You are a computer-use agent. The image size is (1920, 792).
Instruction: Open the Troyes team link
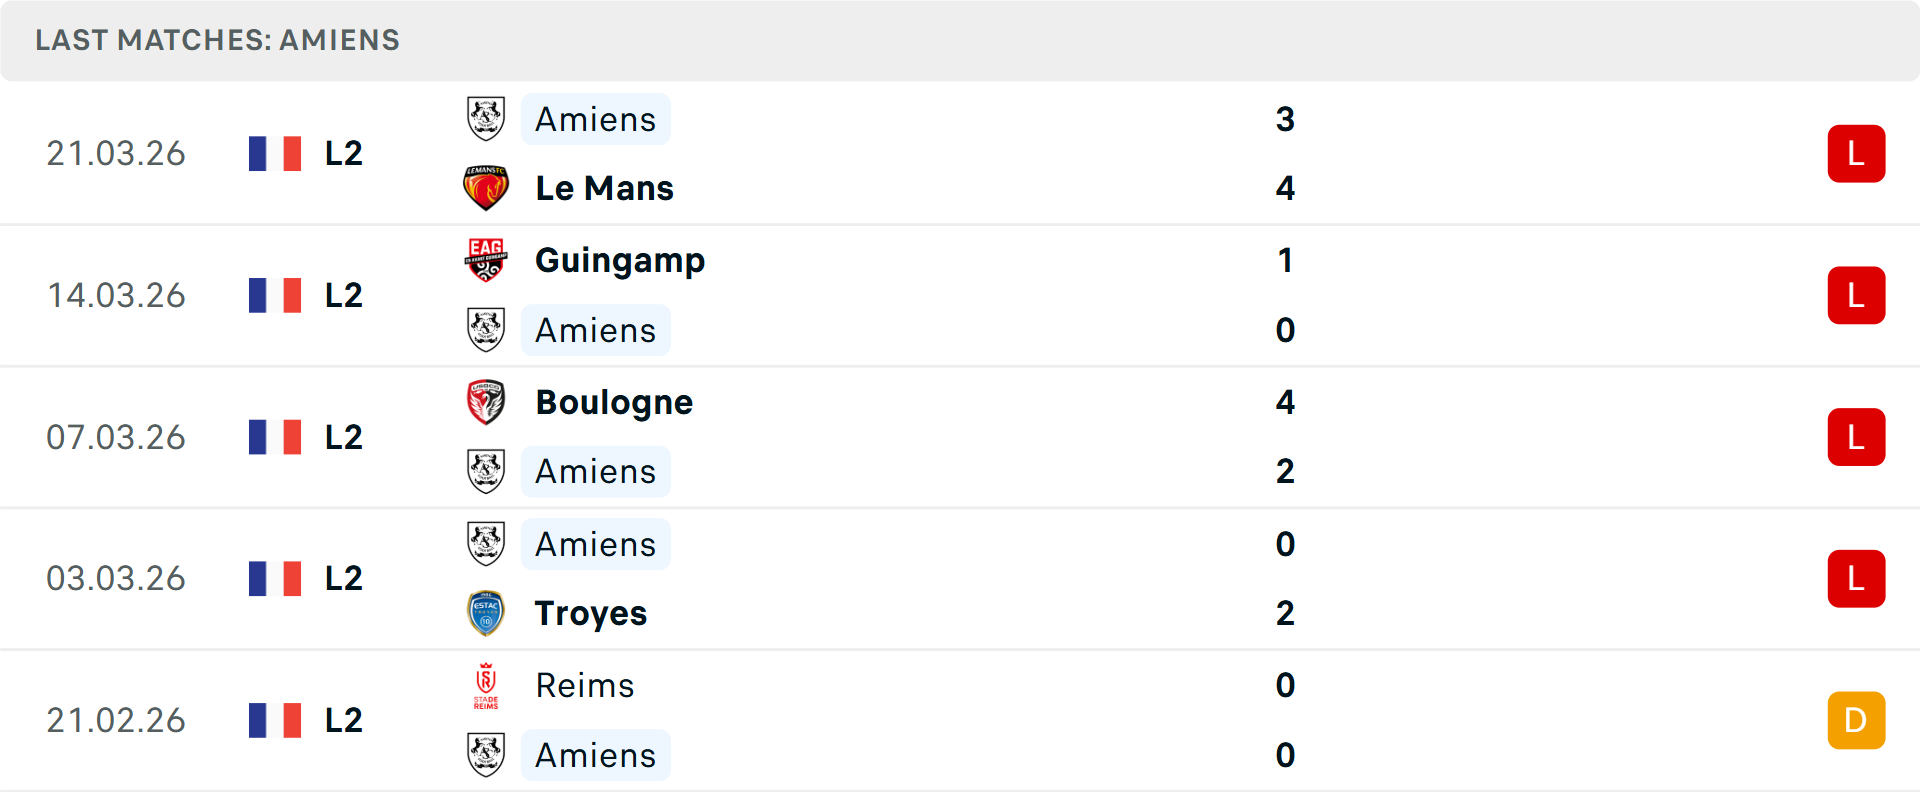591,613
